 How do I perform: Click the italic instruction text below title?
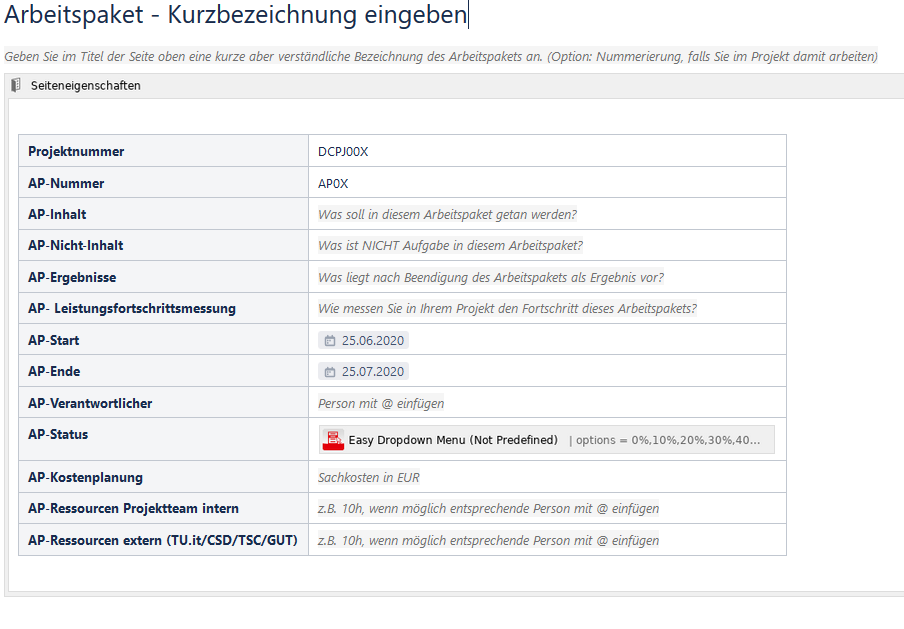tap(441, 57)
